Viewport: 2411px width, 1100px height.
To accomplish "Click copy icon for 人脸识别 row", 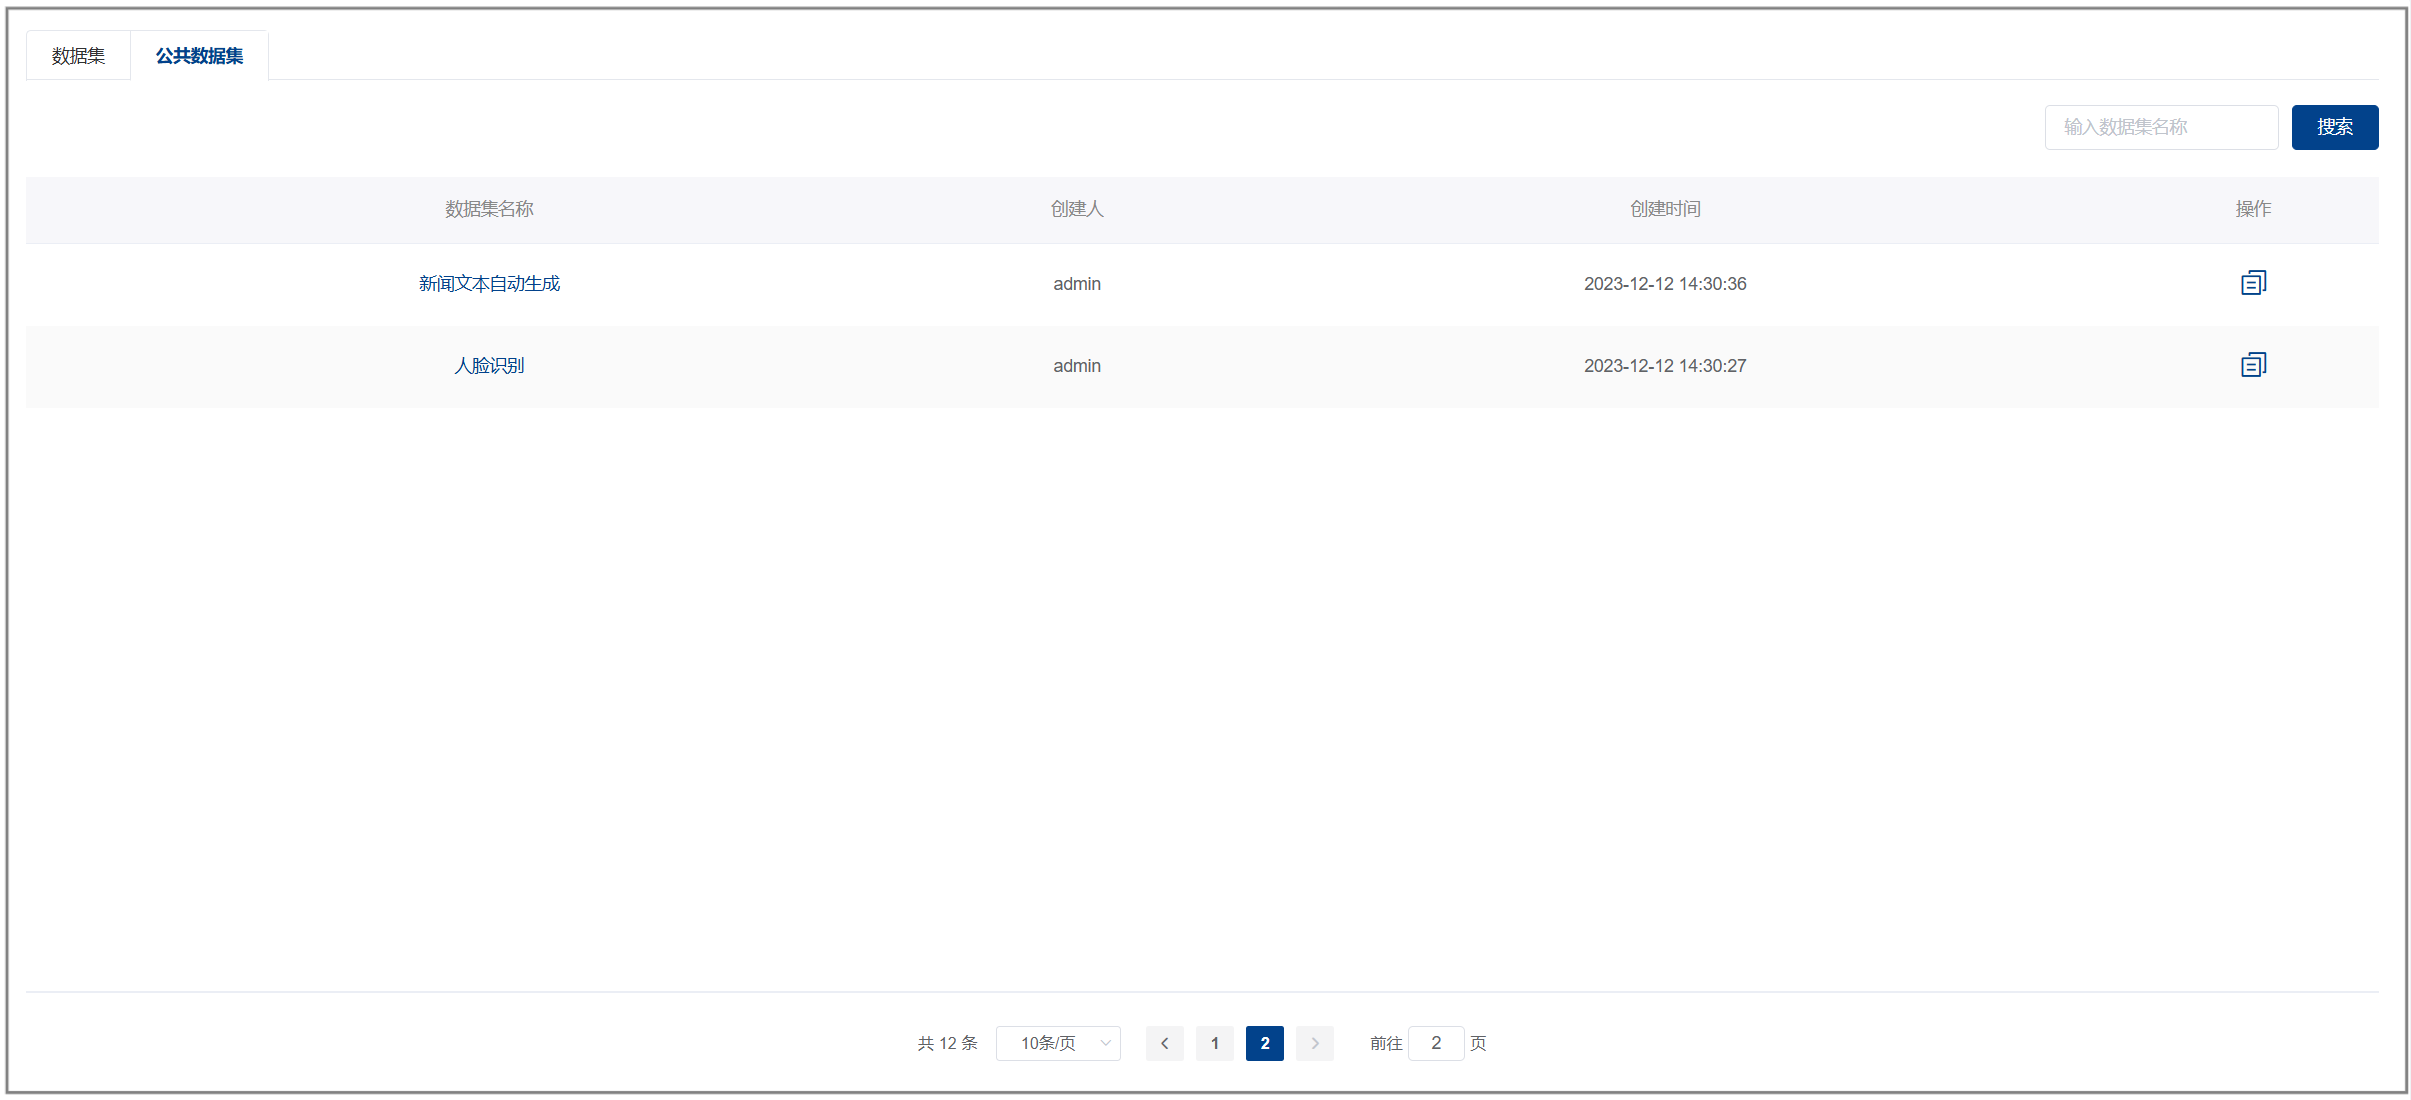I will pyautogui.click(x=2252, y=365).
